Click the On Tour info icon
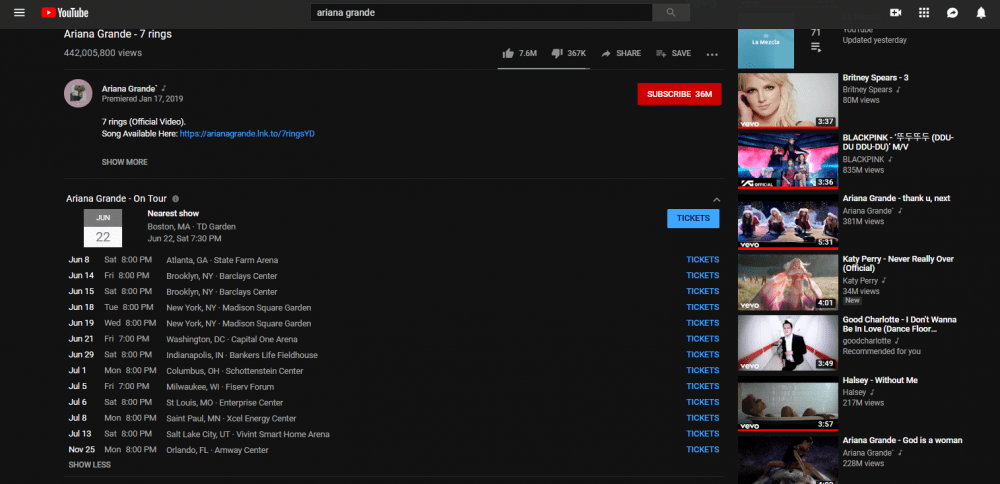The image size is (1000, 484). 175,199
